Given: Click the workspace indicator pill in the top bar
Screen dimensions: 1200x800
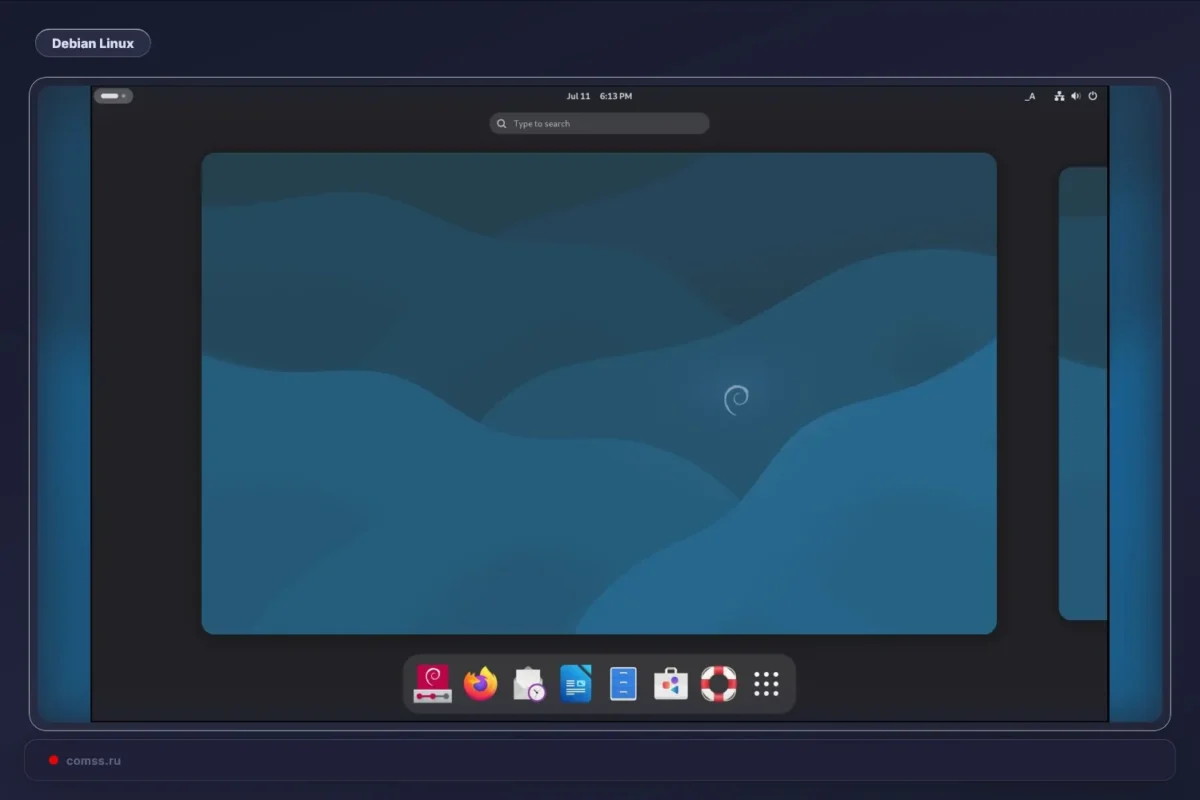Looking at the screenshot, I should click(113, 96).
